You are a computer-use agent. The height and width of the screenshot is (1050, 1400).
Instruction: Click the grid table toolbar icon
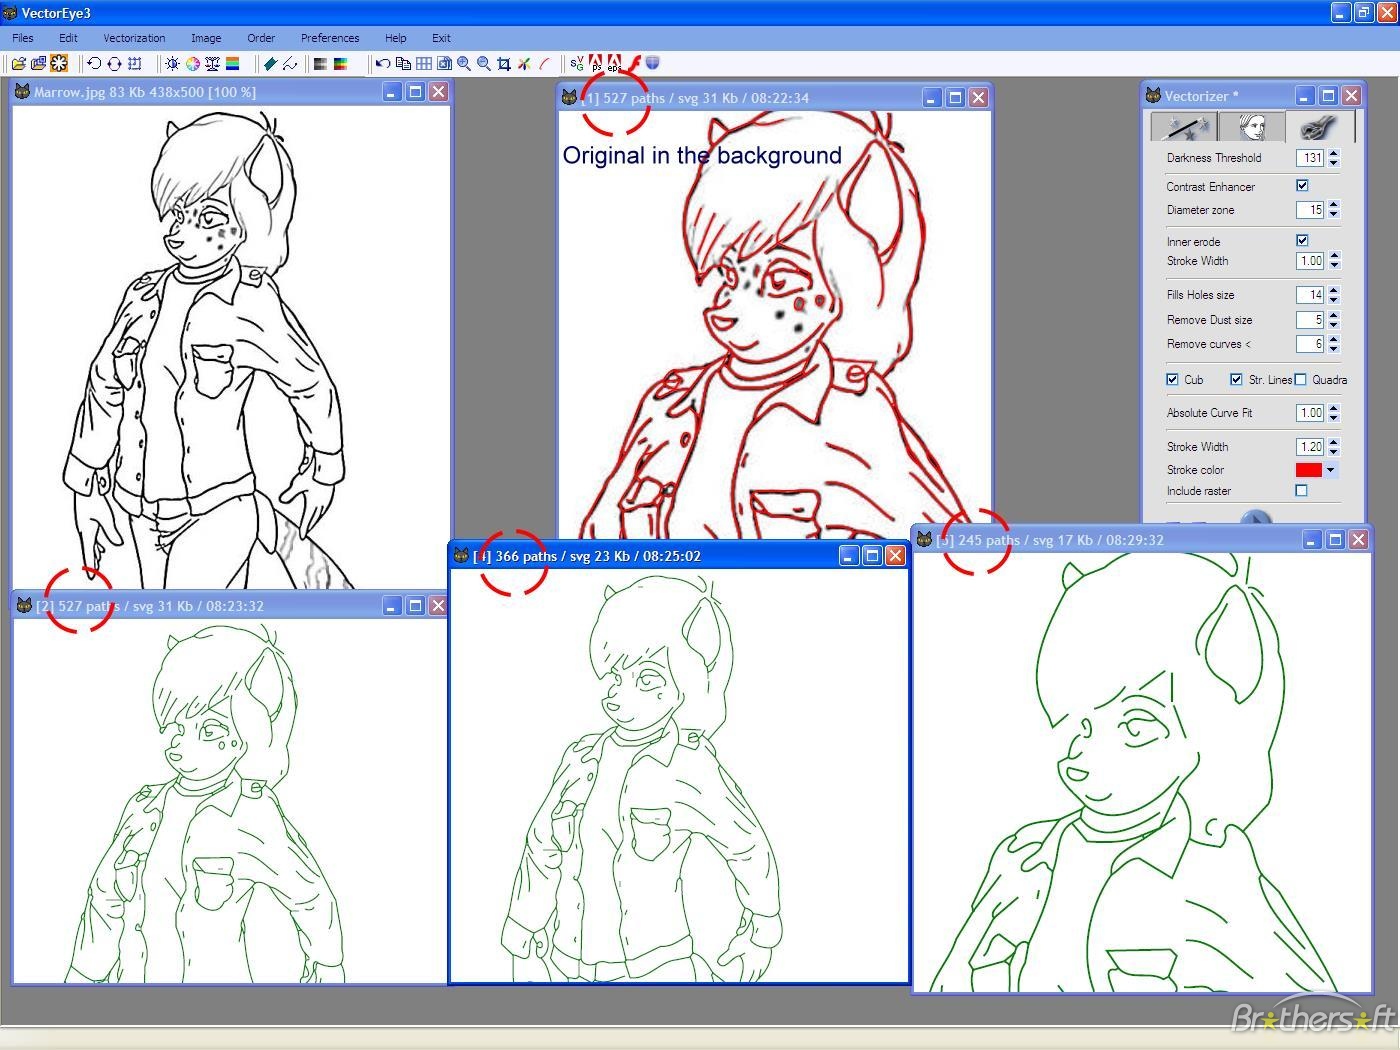click(x=424, y=64)
